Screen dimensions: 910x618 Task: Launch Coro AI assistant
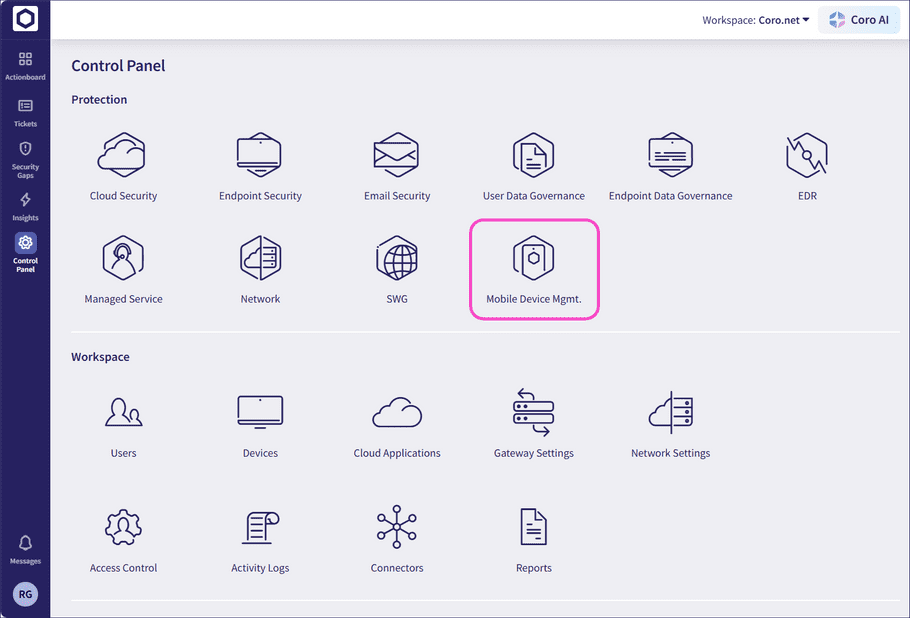(858, 19)
